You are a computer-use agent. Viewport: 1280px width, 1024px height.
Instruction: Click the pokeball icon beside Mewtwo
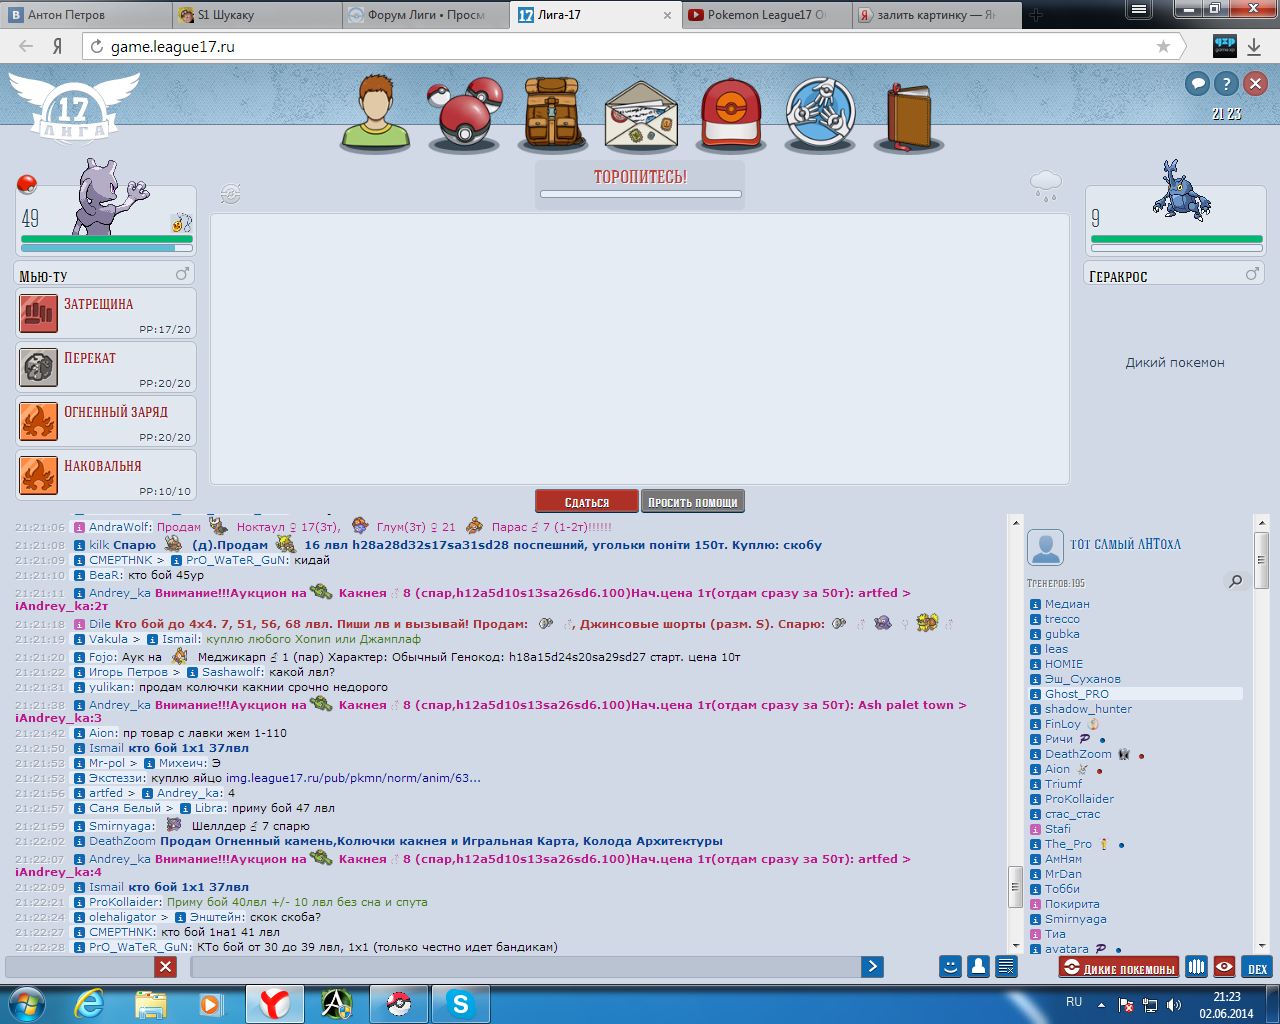tap(27, 184)
